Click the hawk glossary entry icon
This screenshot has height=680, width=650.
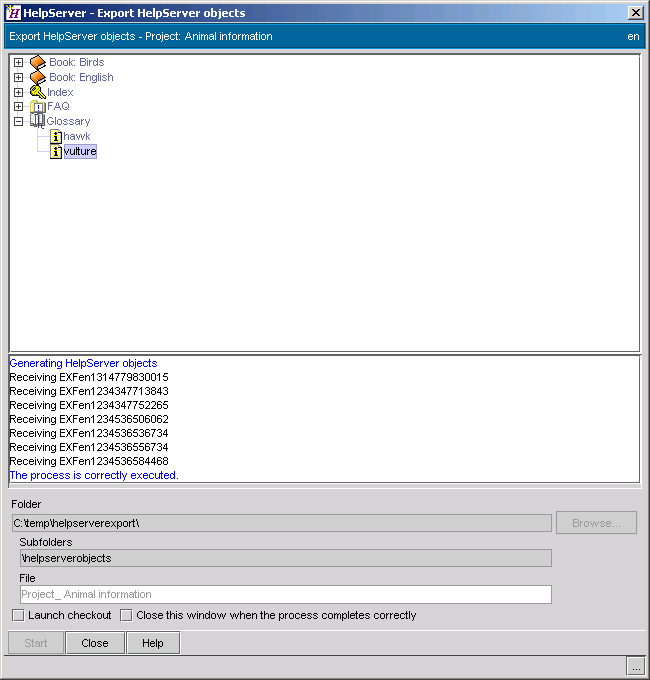point(56,137)
